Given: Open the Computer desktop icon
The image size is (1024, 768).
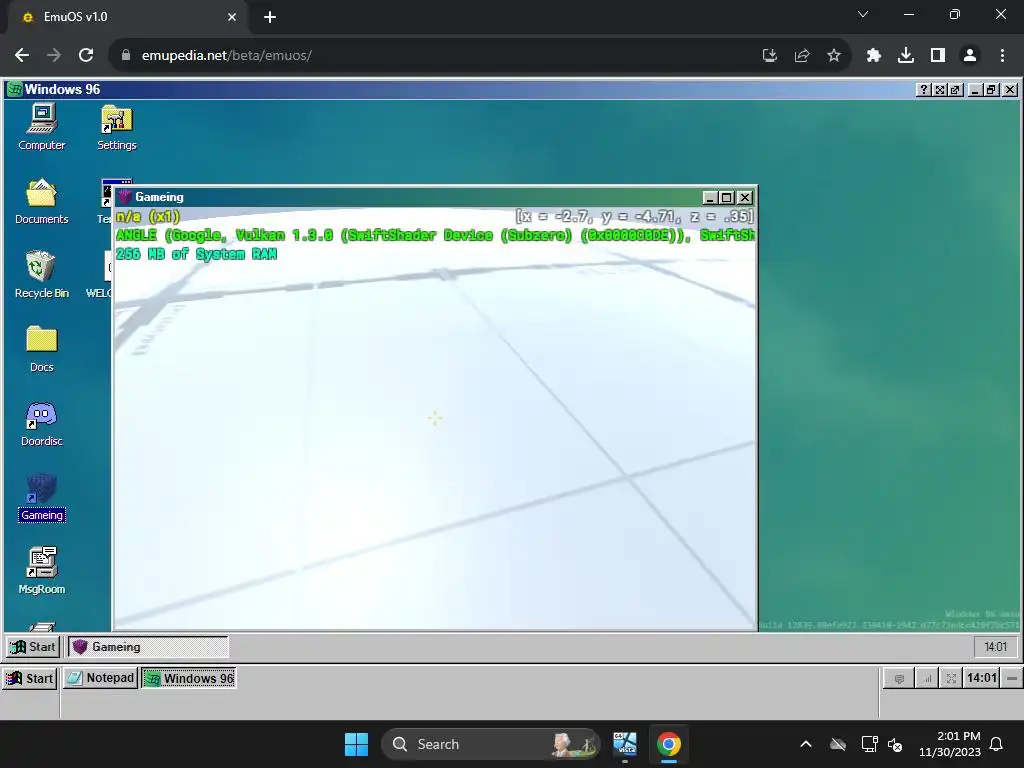Looking at the screenshot, I should [42, 127].
